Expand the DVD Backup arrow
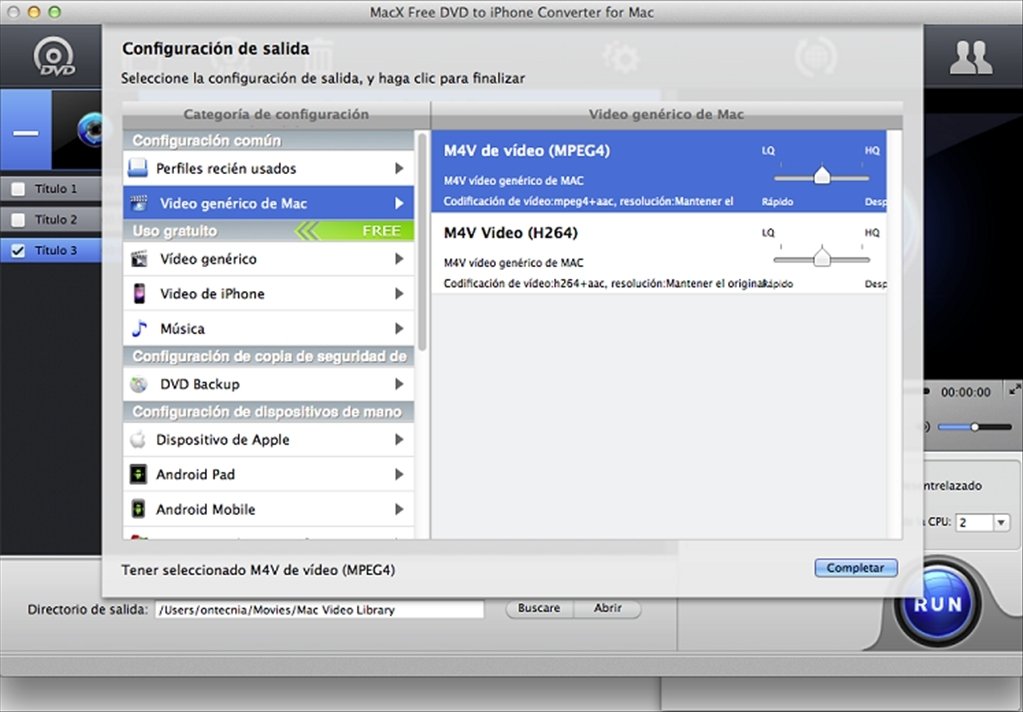 (x=399, y=384)
